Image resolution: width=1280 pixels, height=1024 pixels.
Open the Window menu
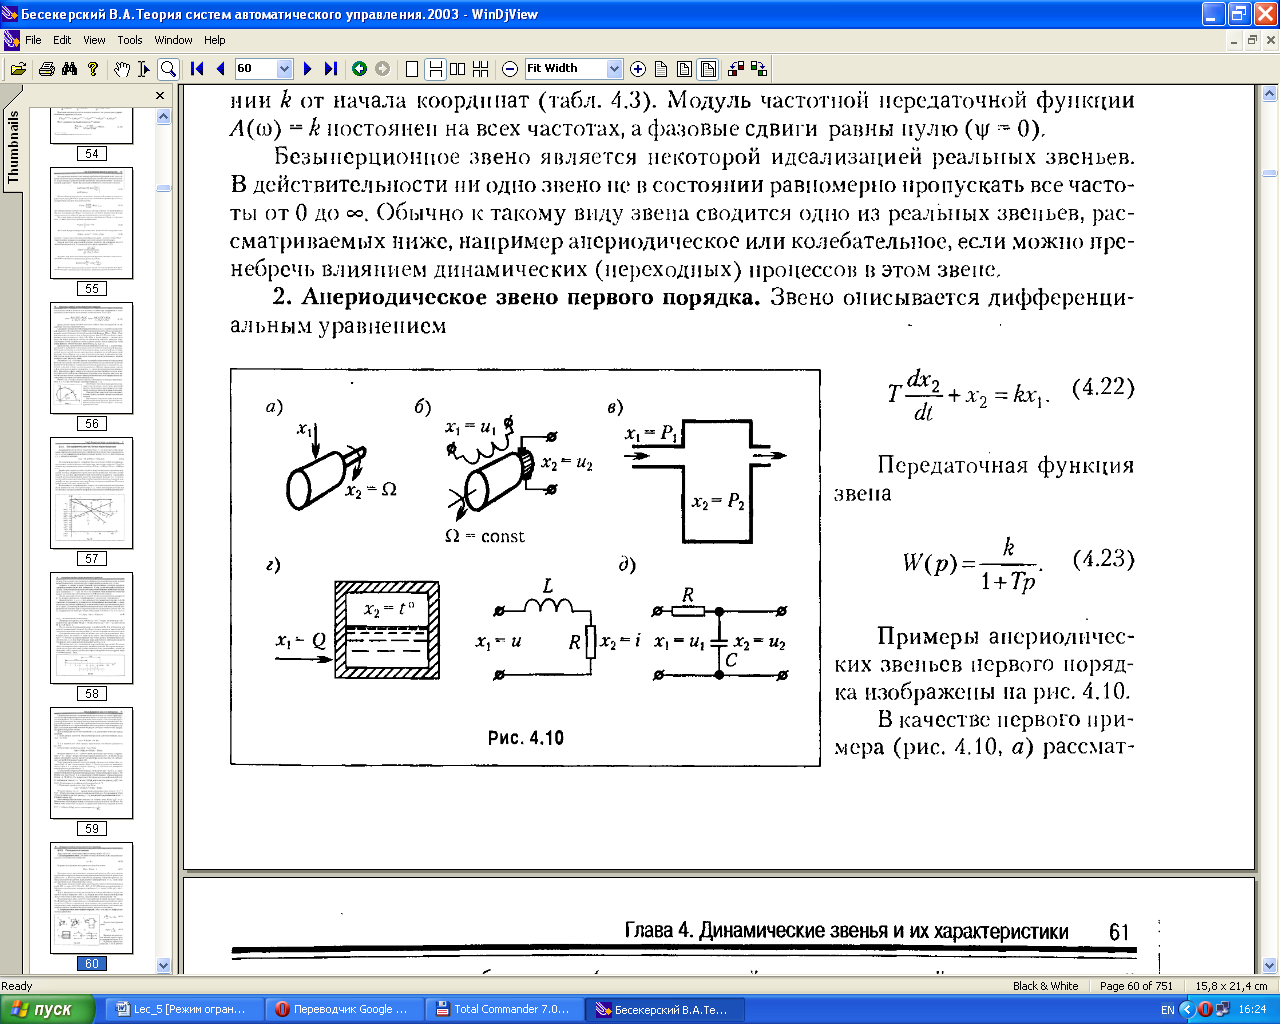click(173, 40)
